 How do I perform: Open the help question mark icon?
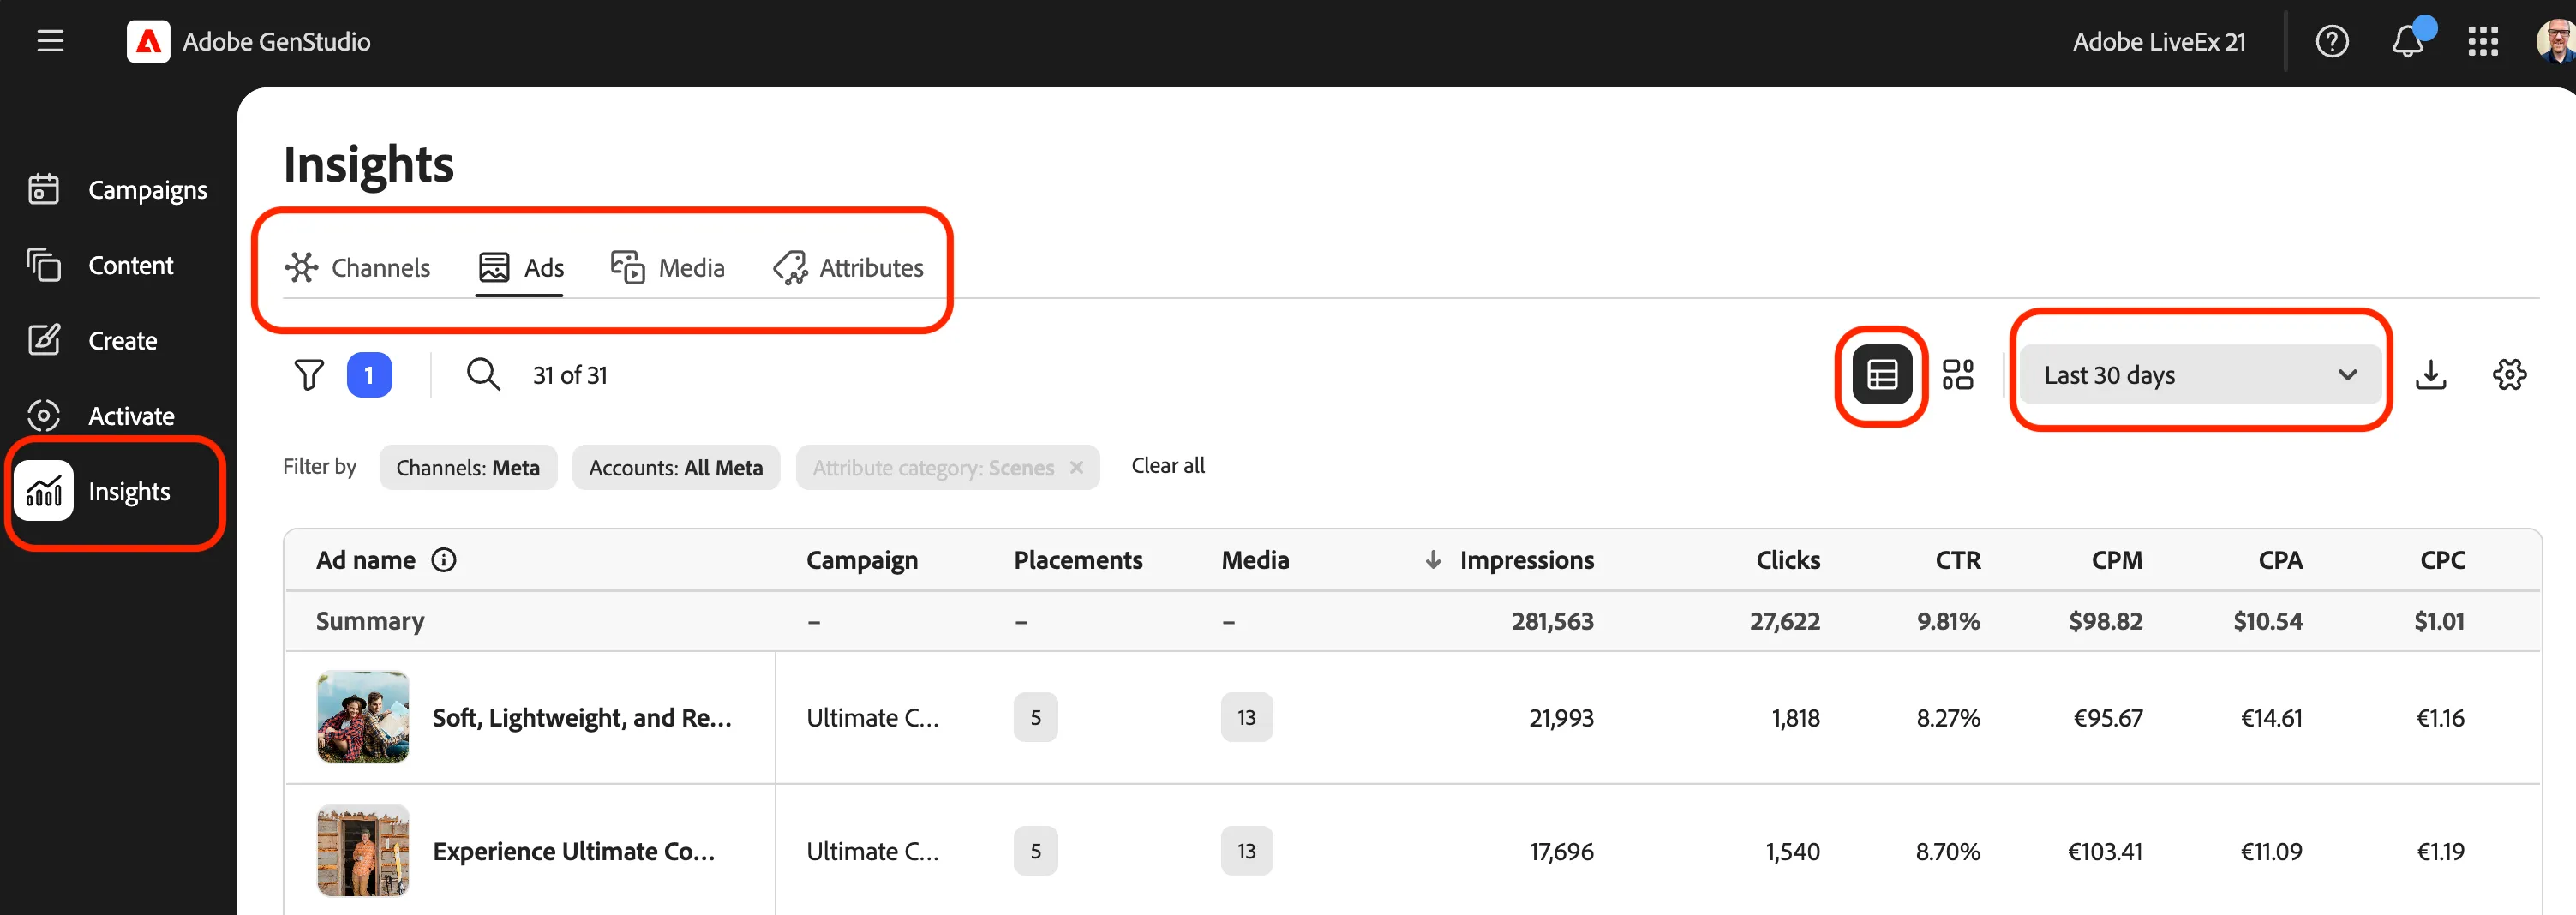tap(2331, 41)
